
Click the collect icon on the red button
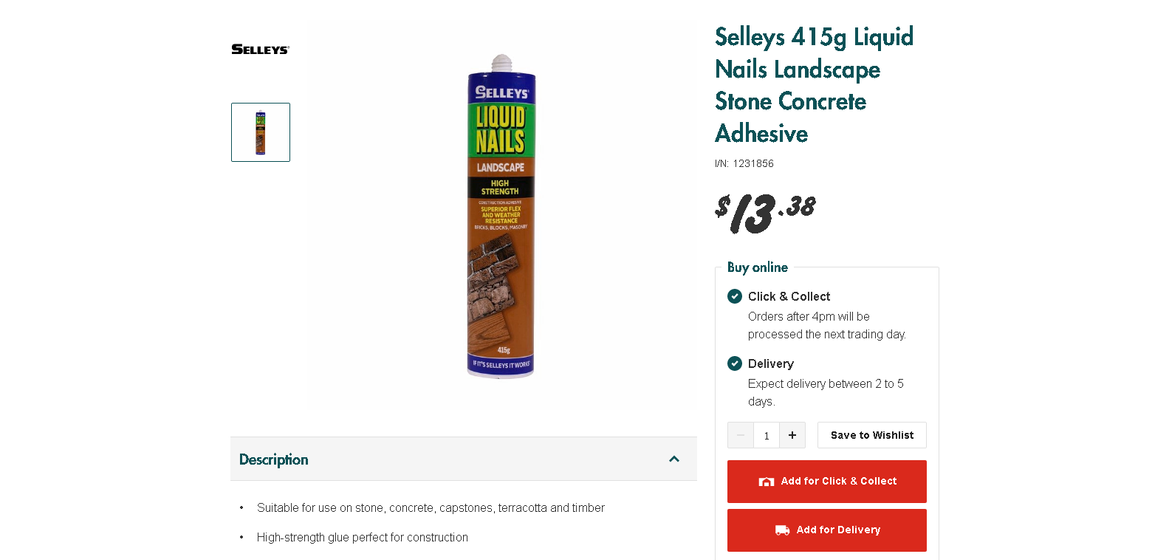click(766, 481)
